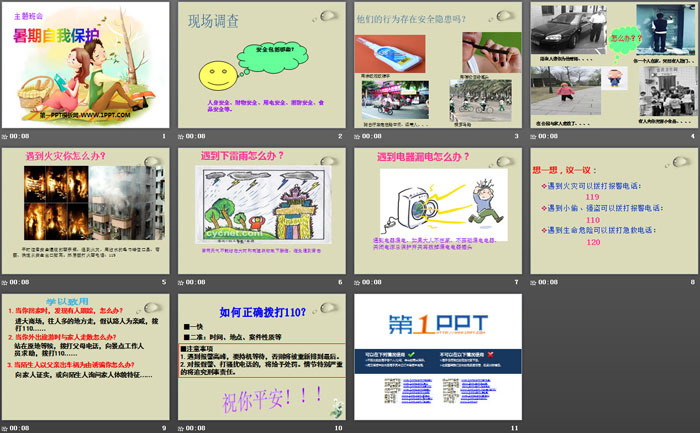Viewport: 700px width, 433px height.
Task: Click the 00:08 timing under slide 3
Action: tap(371, 136)
